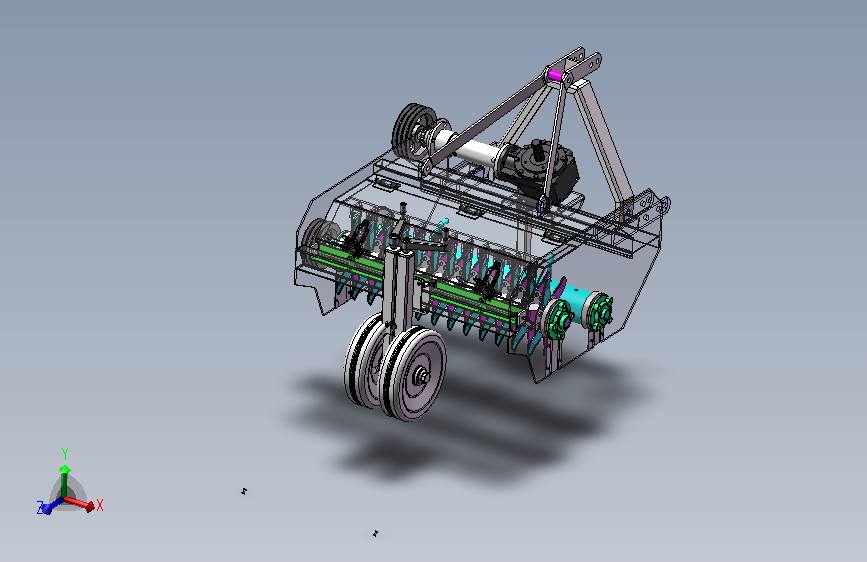The image size is (867, 562).
Task: Click the red X axis of the orientation triad
Action: point(80,503)
